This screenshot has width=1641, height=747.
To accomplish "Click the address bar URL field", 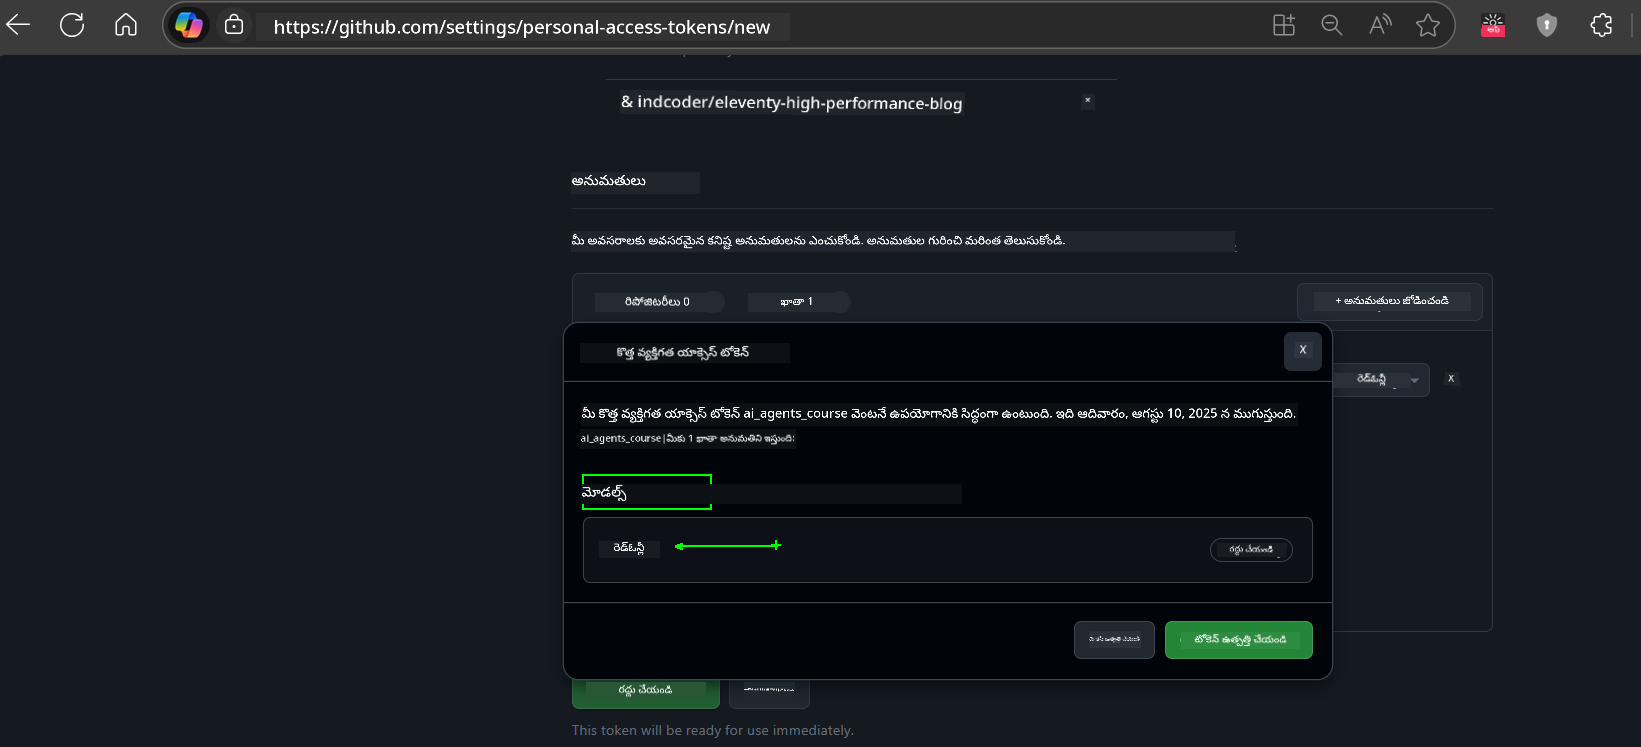I will tap(520, 27).
